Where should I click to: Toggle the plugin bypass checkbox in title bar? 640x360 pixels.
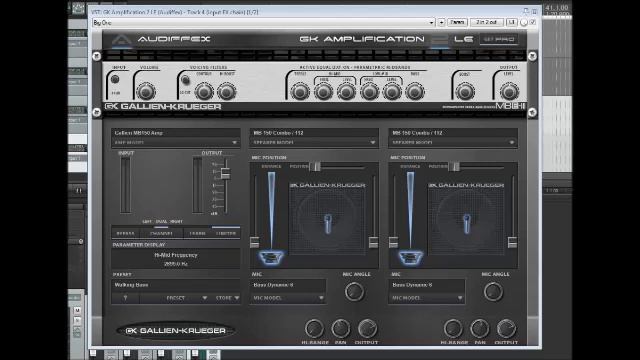(x=533, y=22)
